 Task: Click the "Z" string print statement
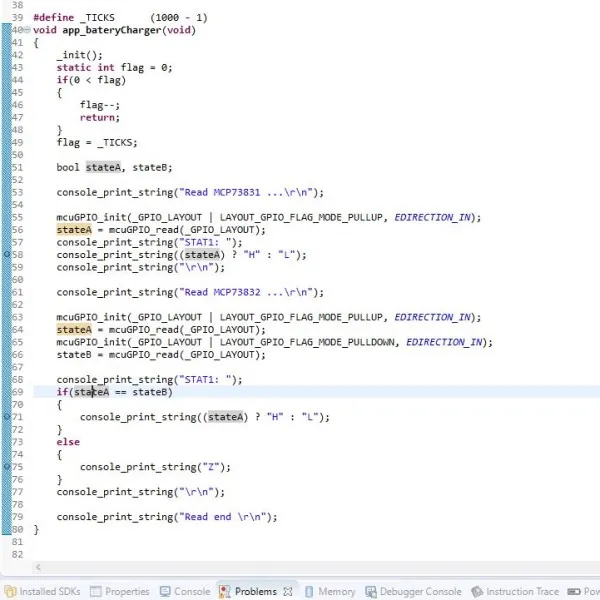click(155, 467)
